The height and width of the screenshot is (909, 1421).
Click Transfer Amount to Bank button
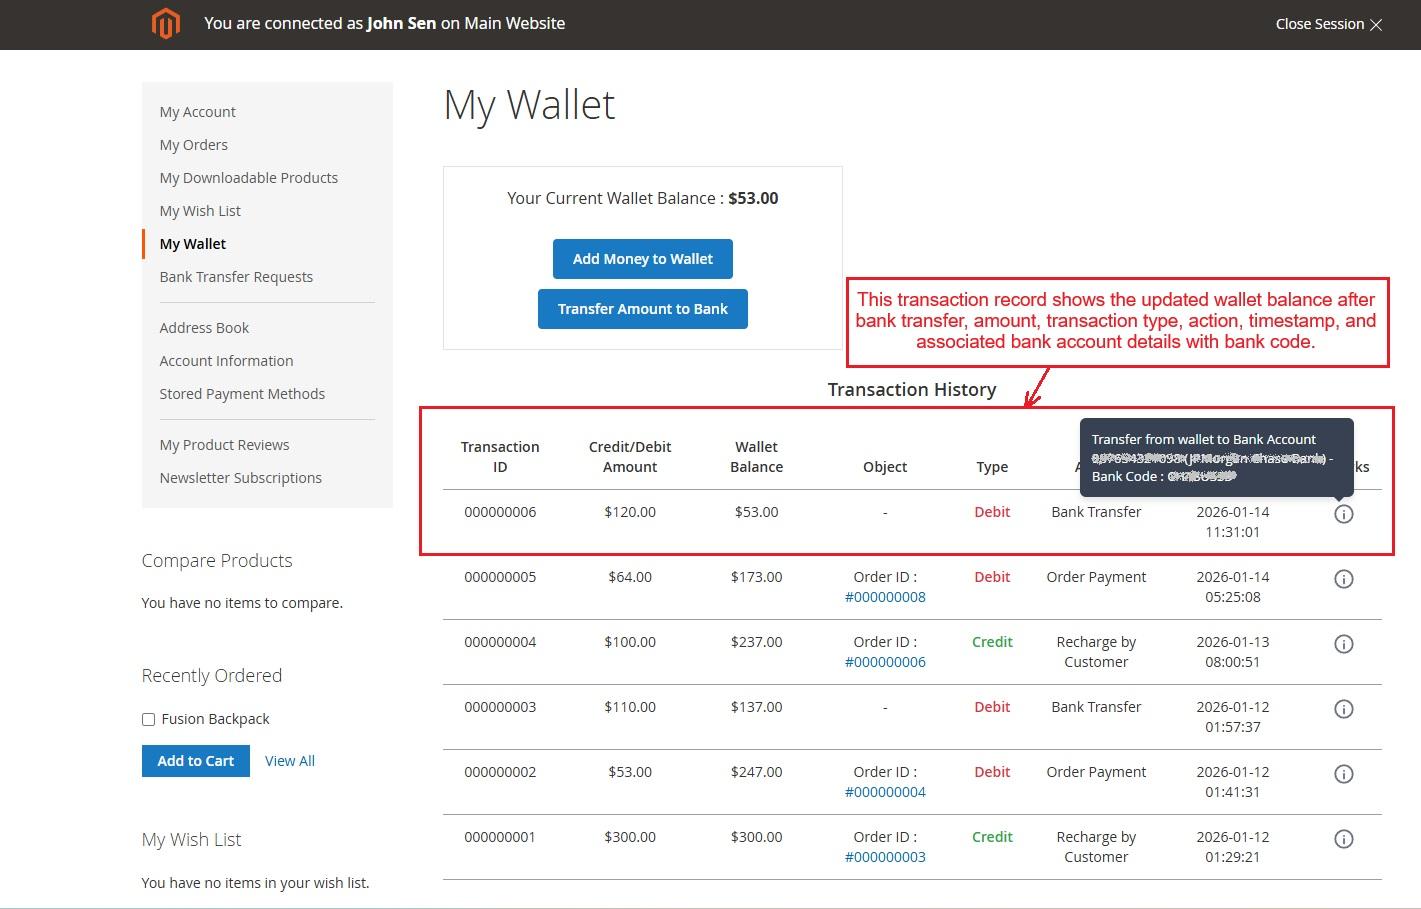642,309
